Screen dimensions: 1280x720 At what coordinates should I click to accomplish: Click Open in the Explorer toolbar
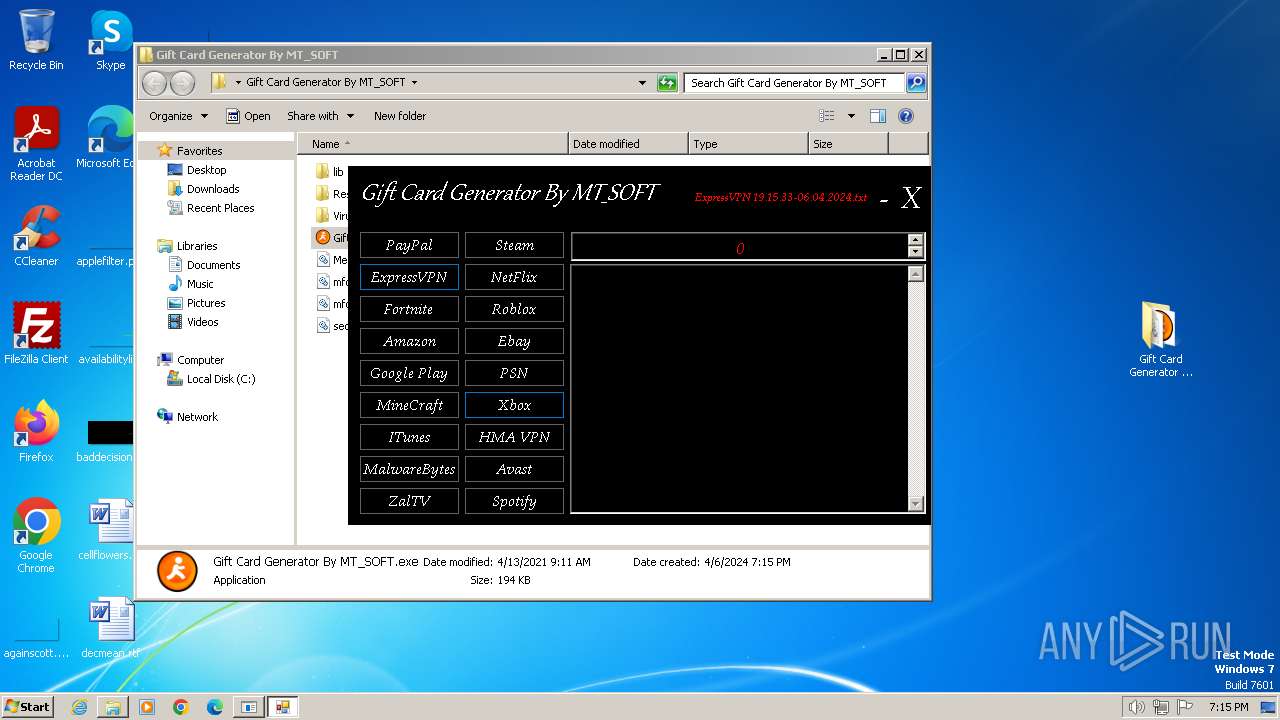248,116
